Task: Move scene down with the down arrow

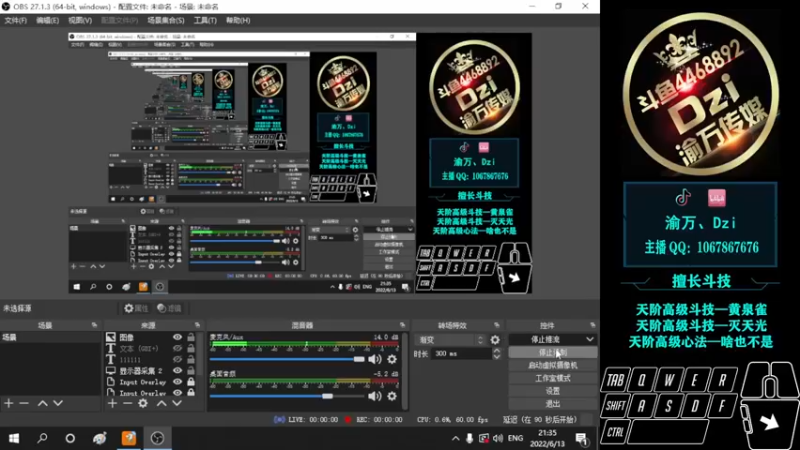Action: tap(58, 404)
